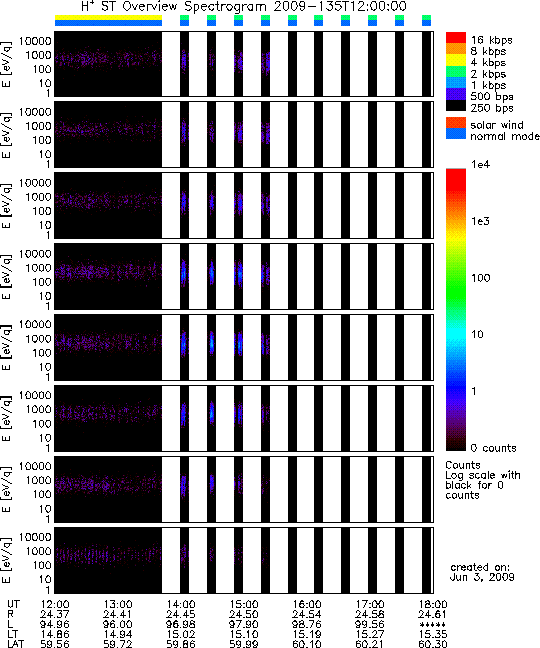Click the '500 bps' legend label
The image size is (540, 648).
(x=492, y=97)
